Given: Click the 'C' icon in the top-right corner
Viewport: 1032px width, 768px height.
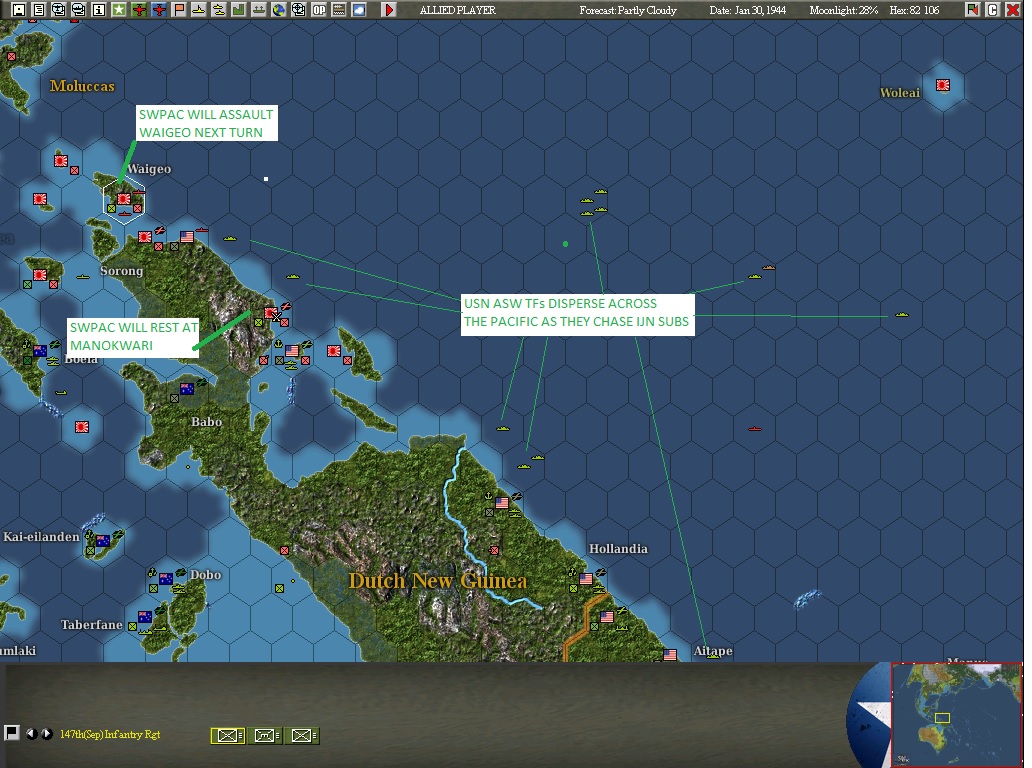Looking at the screenshot, I should coord(993,10).
